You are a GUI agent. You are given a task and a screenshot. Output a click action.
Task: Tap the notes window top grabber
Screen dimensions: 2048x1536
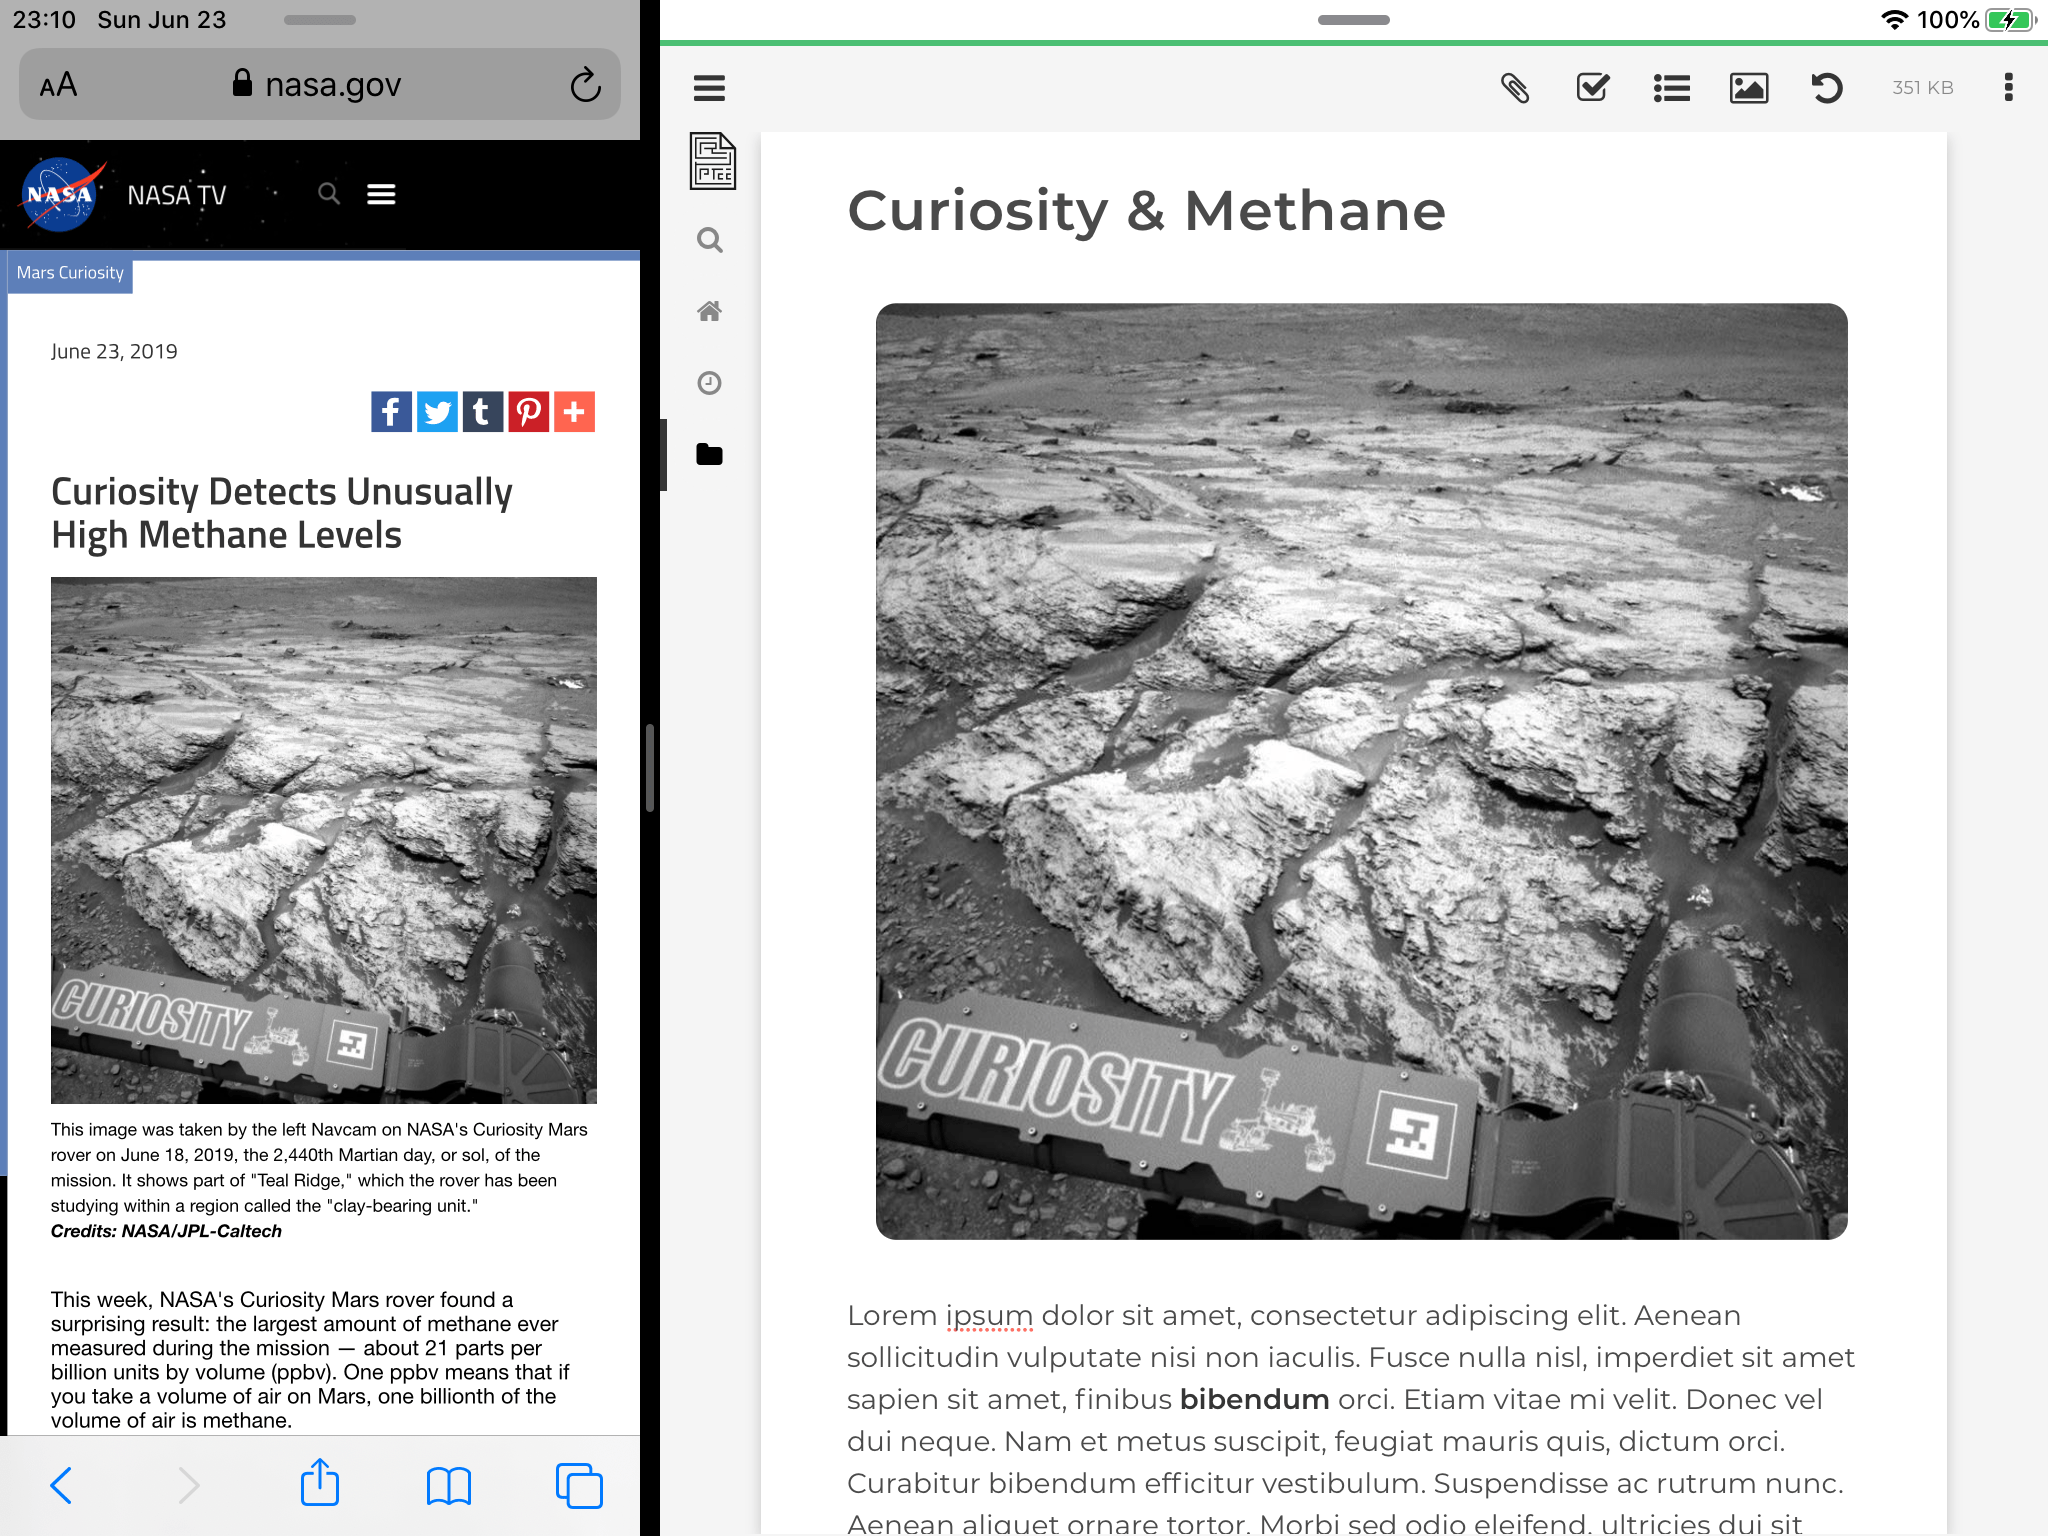tap(1353, 20)
